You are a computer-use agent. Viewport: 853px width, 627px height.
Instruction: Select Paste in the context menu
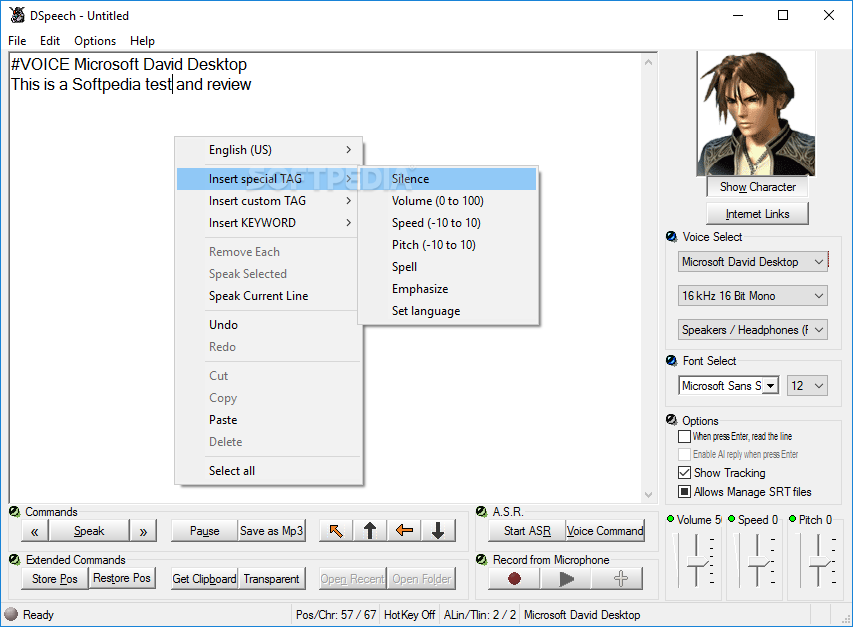point(270,420)
